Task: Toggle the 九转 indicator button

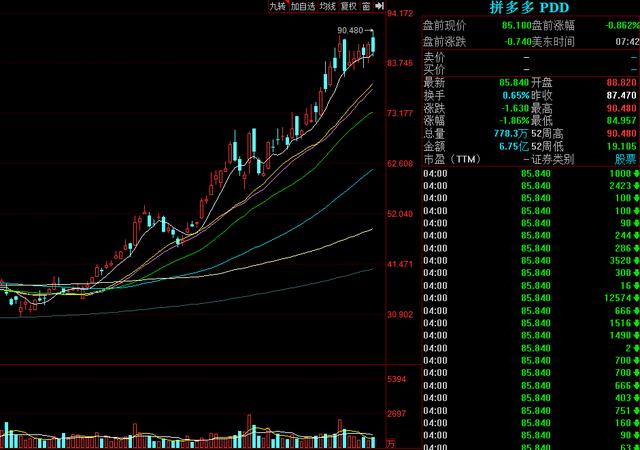Action: click(278, 6)
